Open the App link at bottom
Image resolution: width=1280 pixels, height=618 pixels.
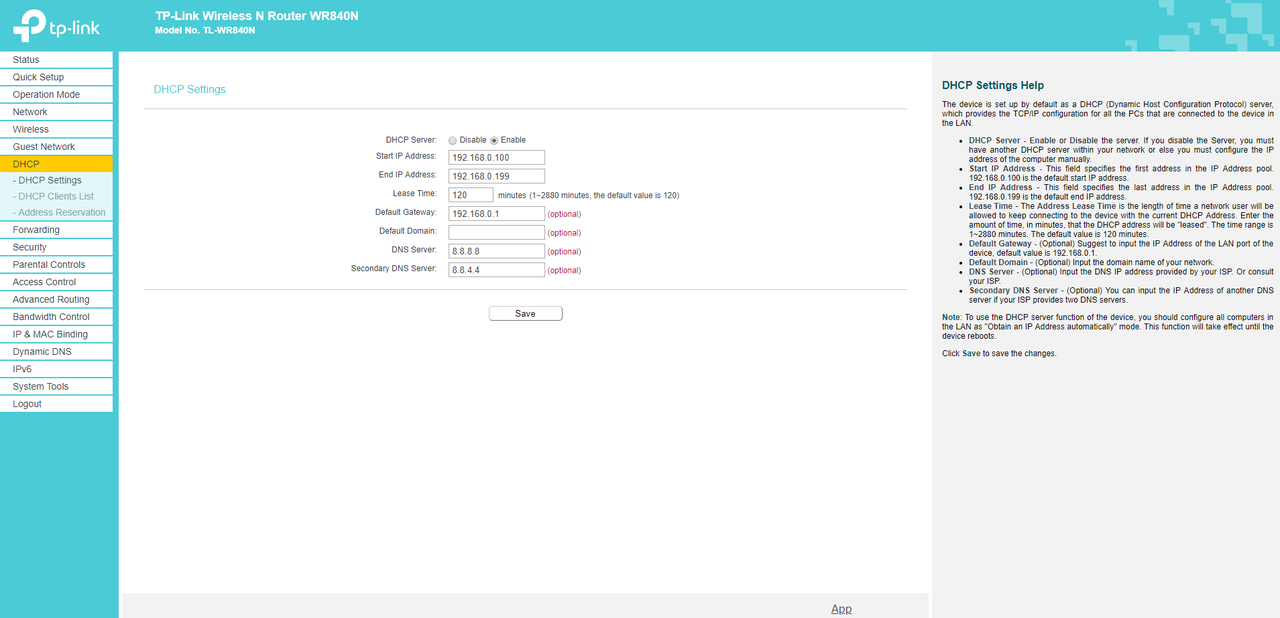841,609
